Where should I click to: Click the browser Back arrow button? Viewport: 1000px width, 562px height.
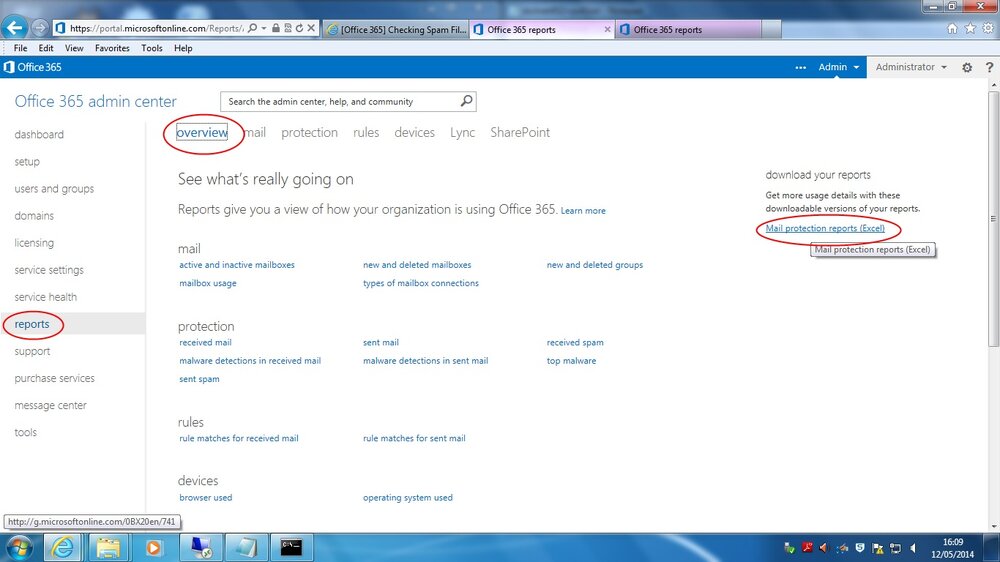click(15, 27)
